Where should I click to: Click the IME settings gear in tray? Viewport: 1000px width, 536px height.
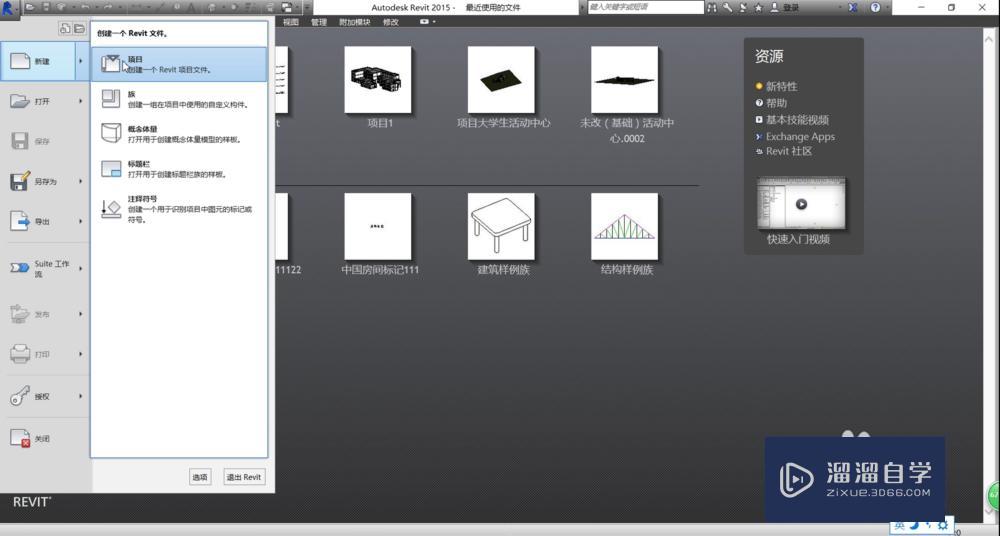point(943,526)
